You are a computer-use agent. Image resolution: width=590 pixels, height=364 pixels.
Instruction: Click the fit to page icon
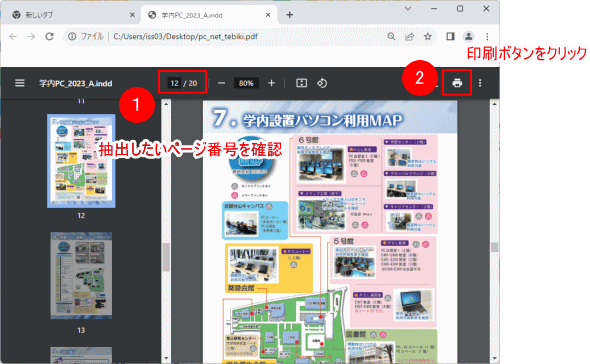point(301,83)
